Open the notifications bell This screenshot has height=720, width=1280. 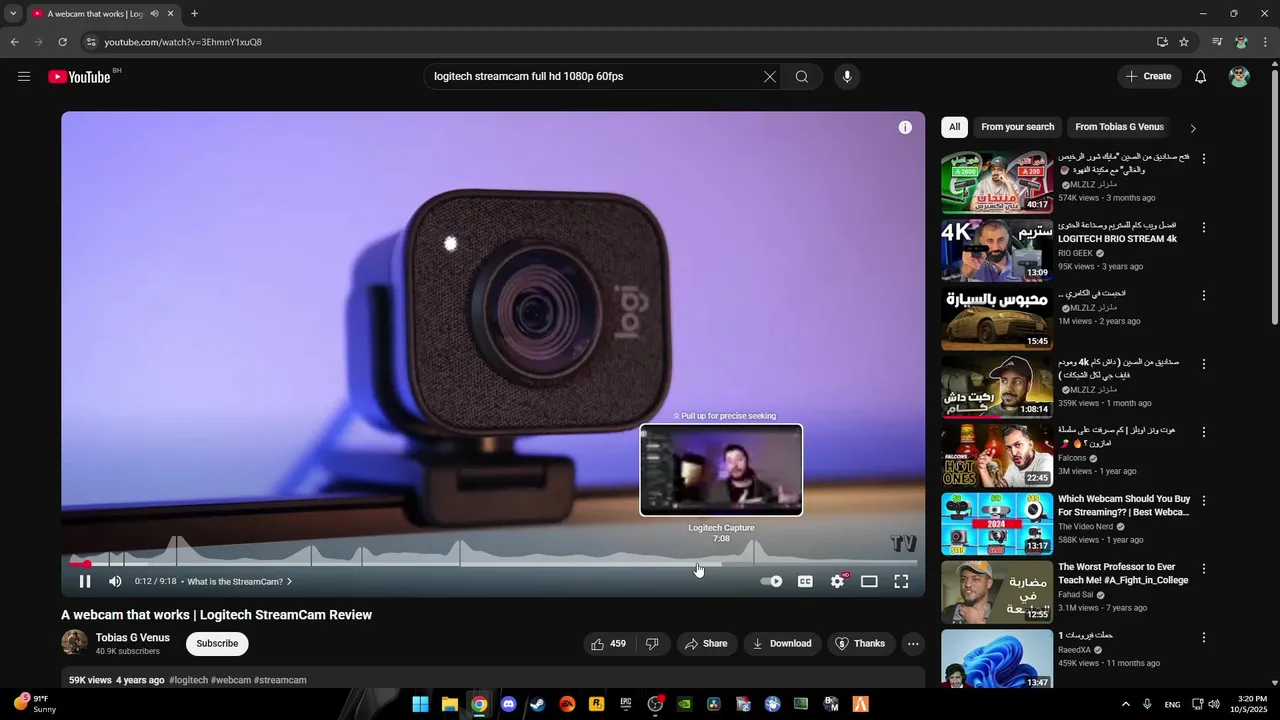pyautogui.click(x=1201, y=77)
